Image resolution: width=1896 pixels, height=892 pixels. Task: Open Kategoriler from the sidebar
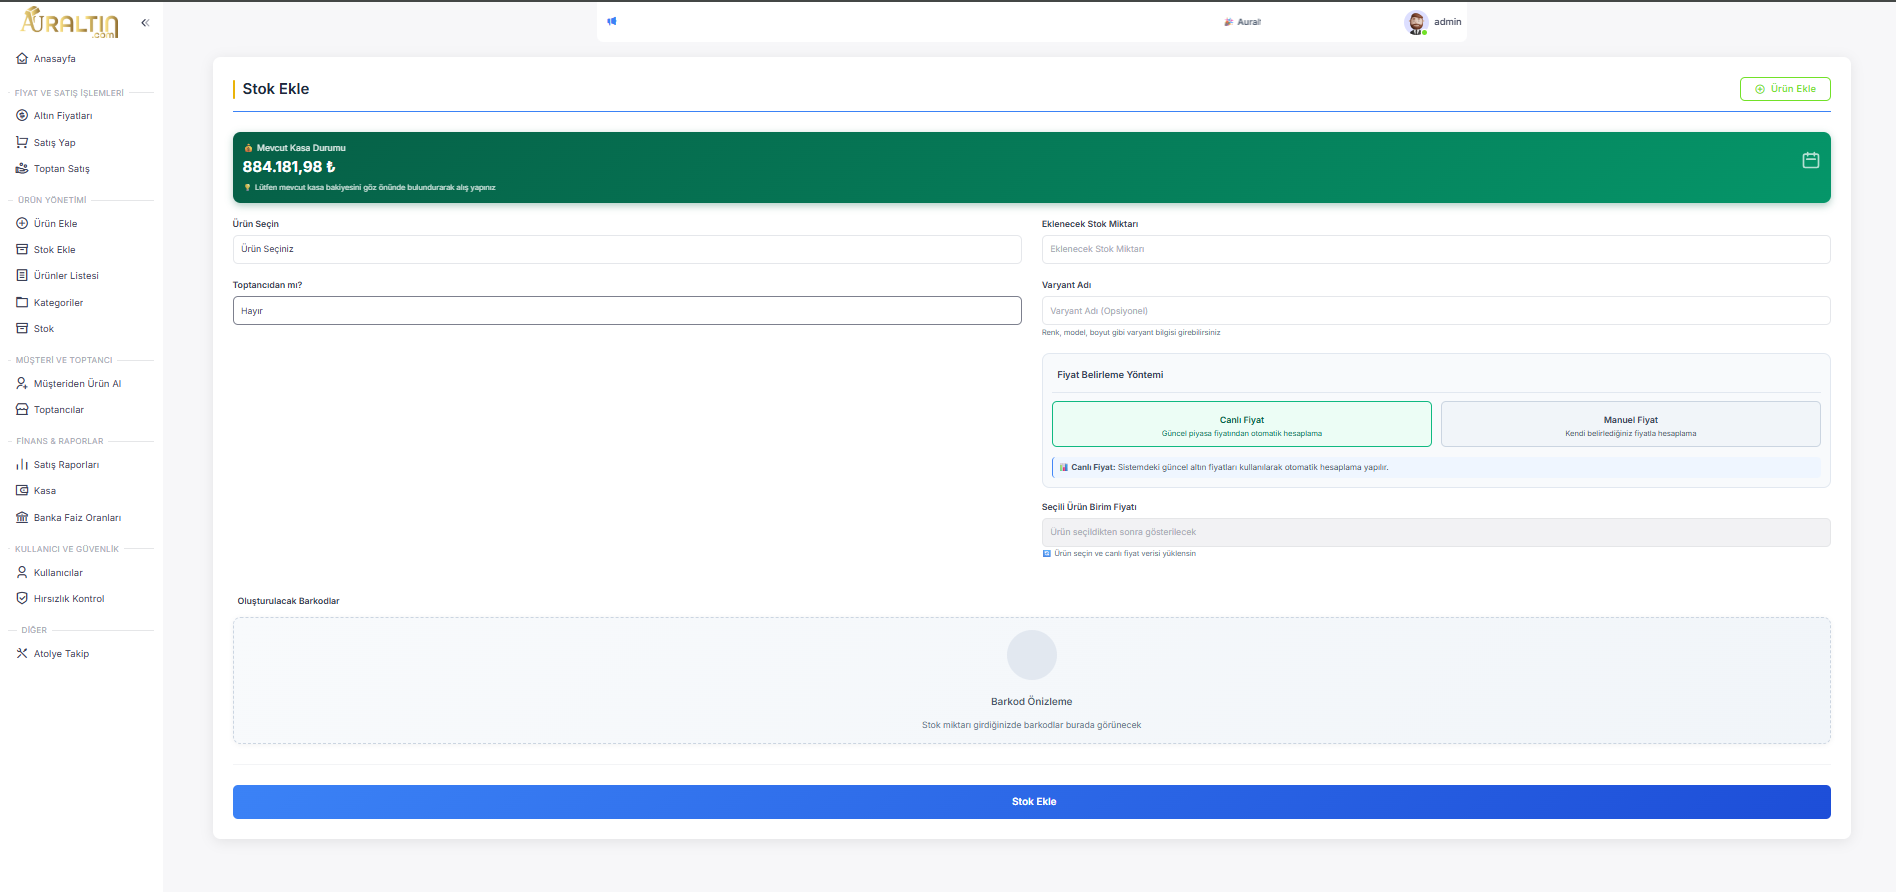[x=58, y=303]
